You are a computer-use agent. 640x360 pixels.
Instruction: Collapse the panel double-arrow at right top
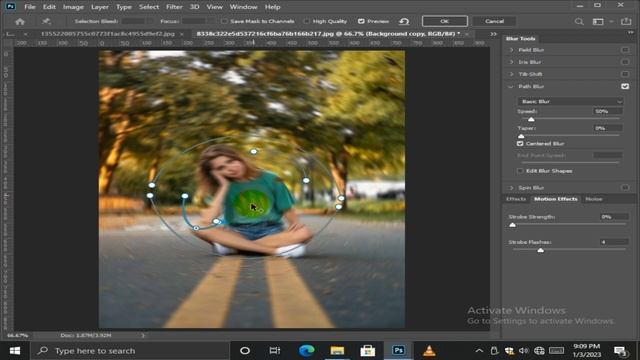[631, 32]
